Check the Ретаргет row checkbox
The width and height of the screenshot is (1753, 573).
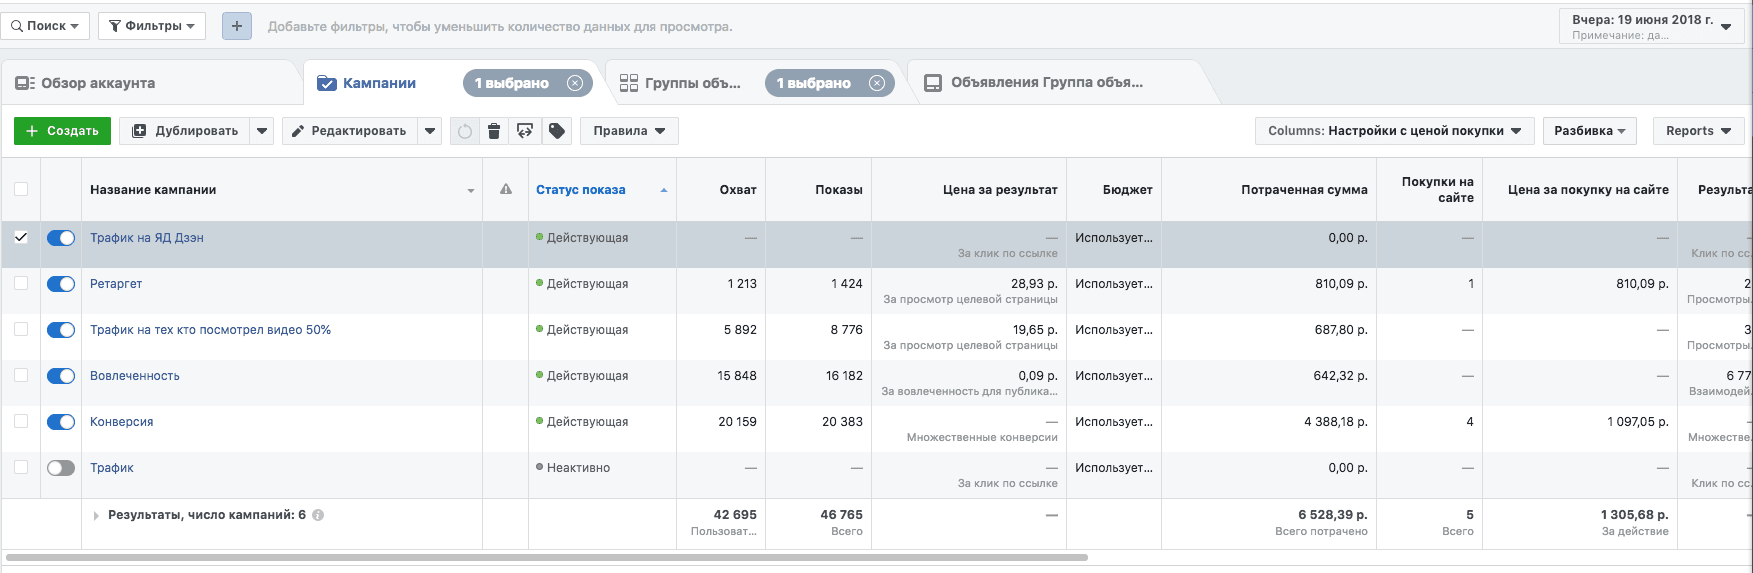(x=21, y=283)
